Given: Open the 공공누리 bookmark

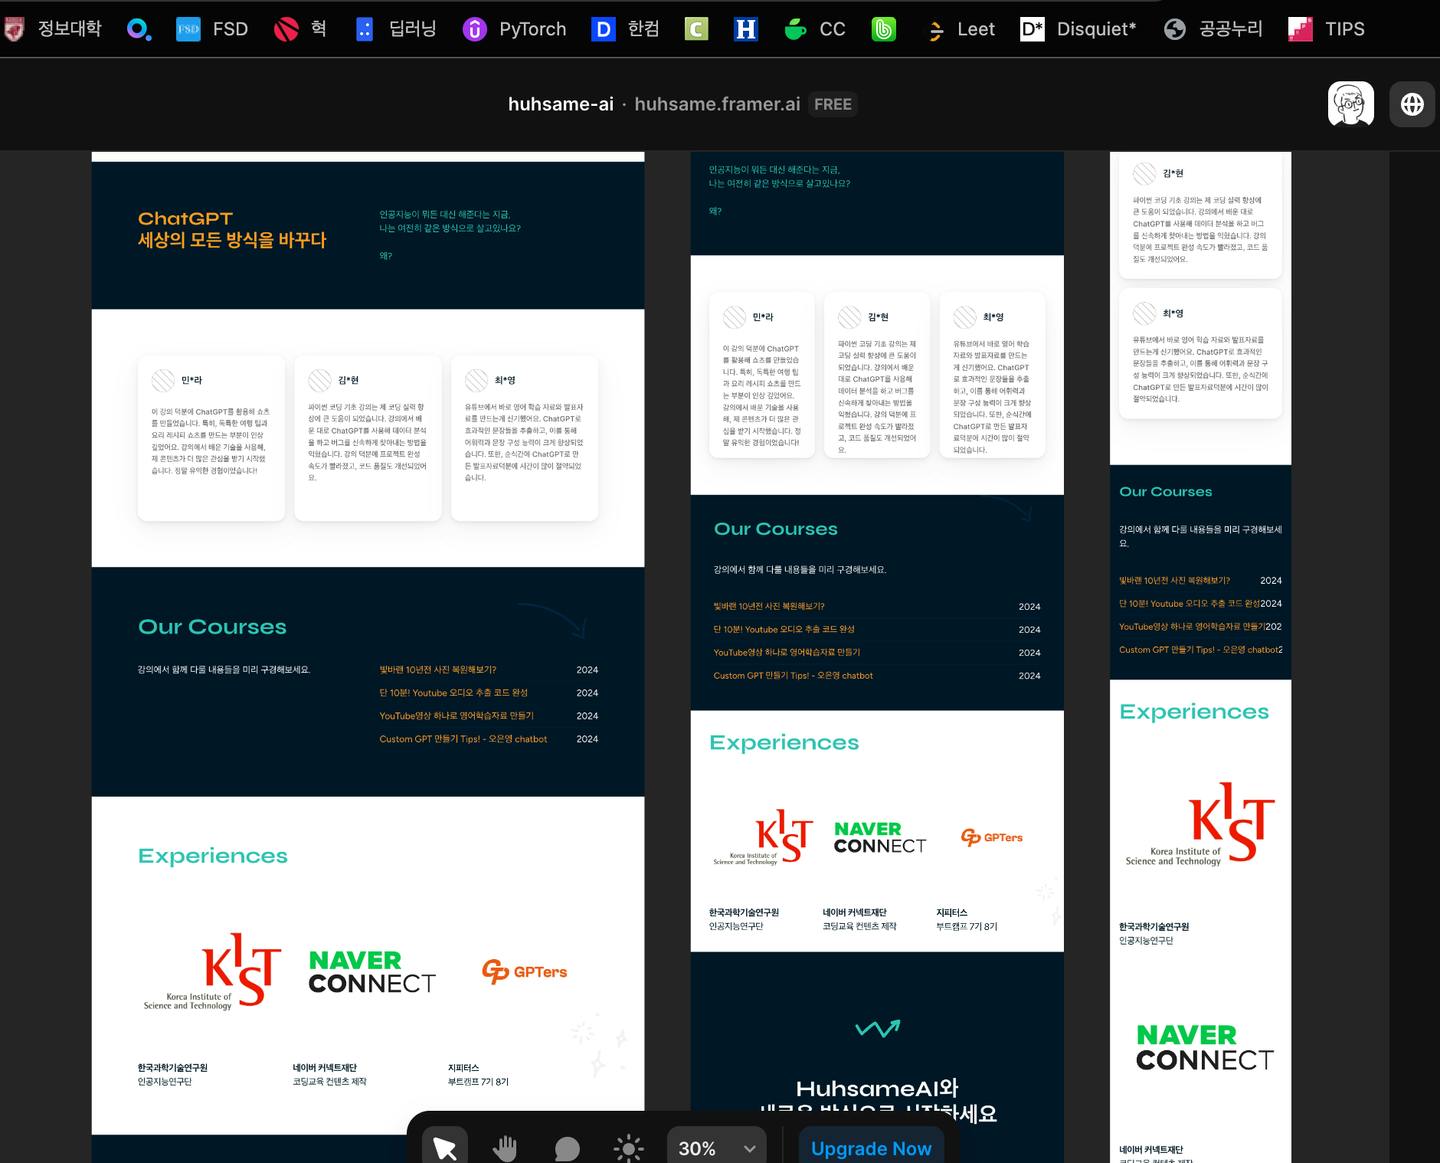Looking at the screenshot, I should click(1213, 29).
